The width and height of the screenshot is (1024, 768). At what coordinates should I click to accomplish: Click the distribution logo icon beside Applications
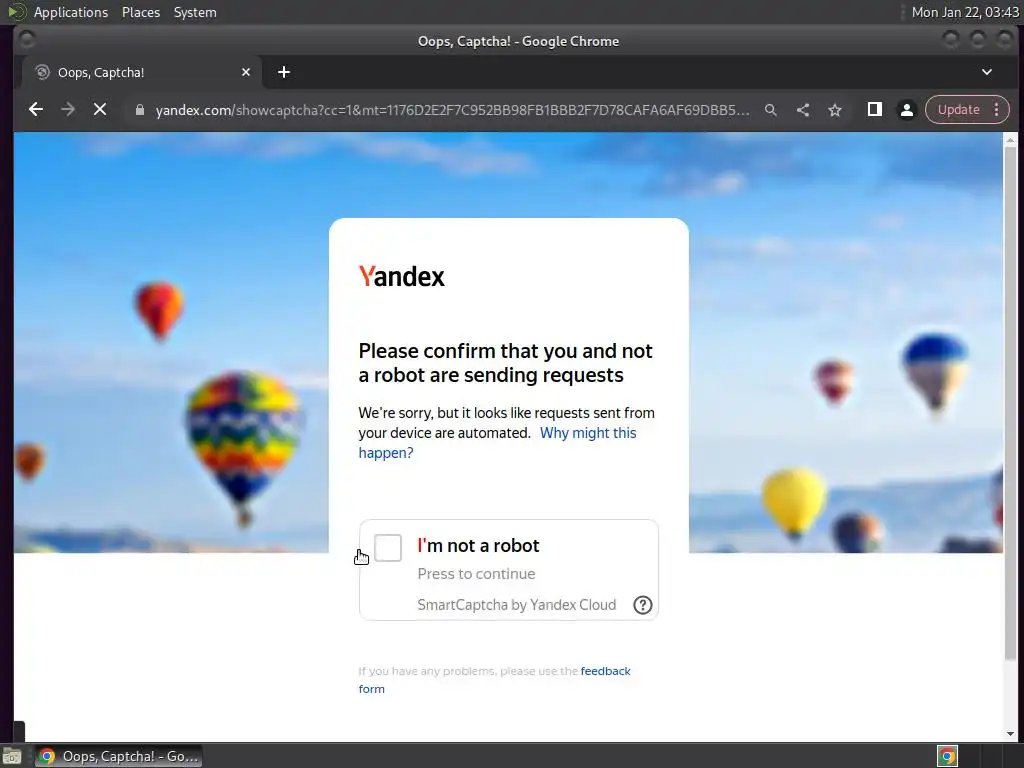tap(17, 12)
